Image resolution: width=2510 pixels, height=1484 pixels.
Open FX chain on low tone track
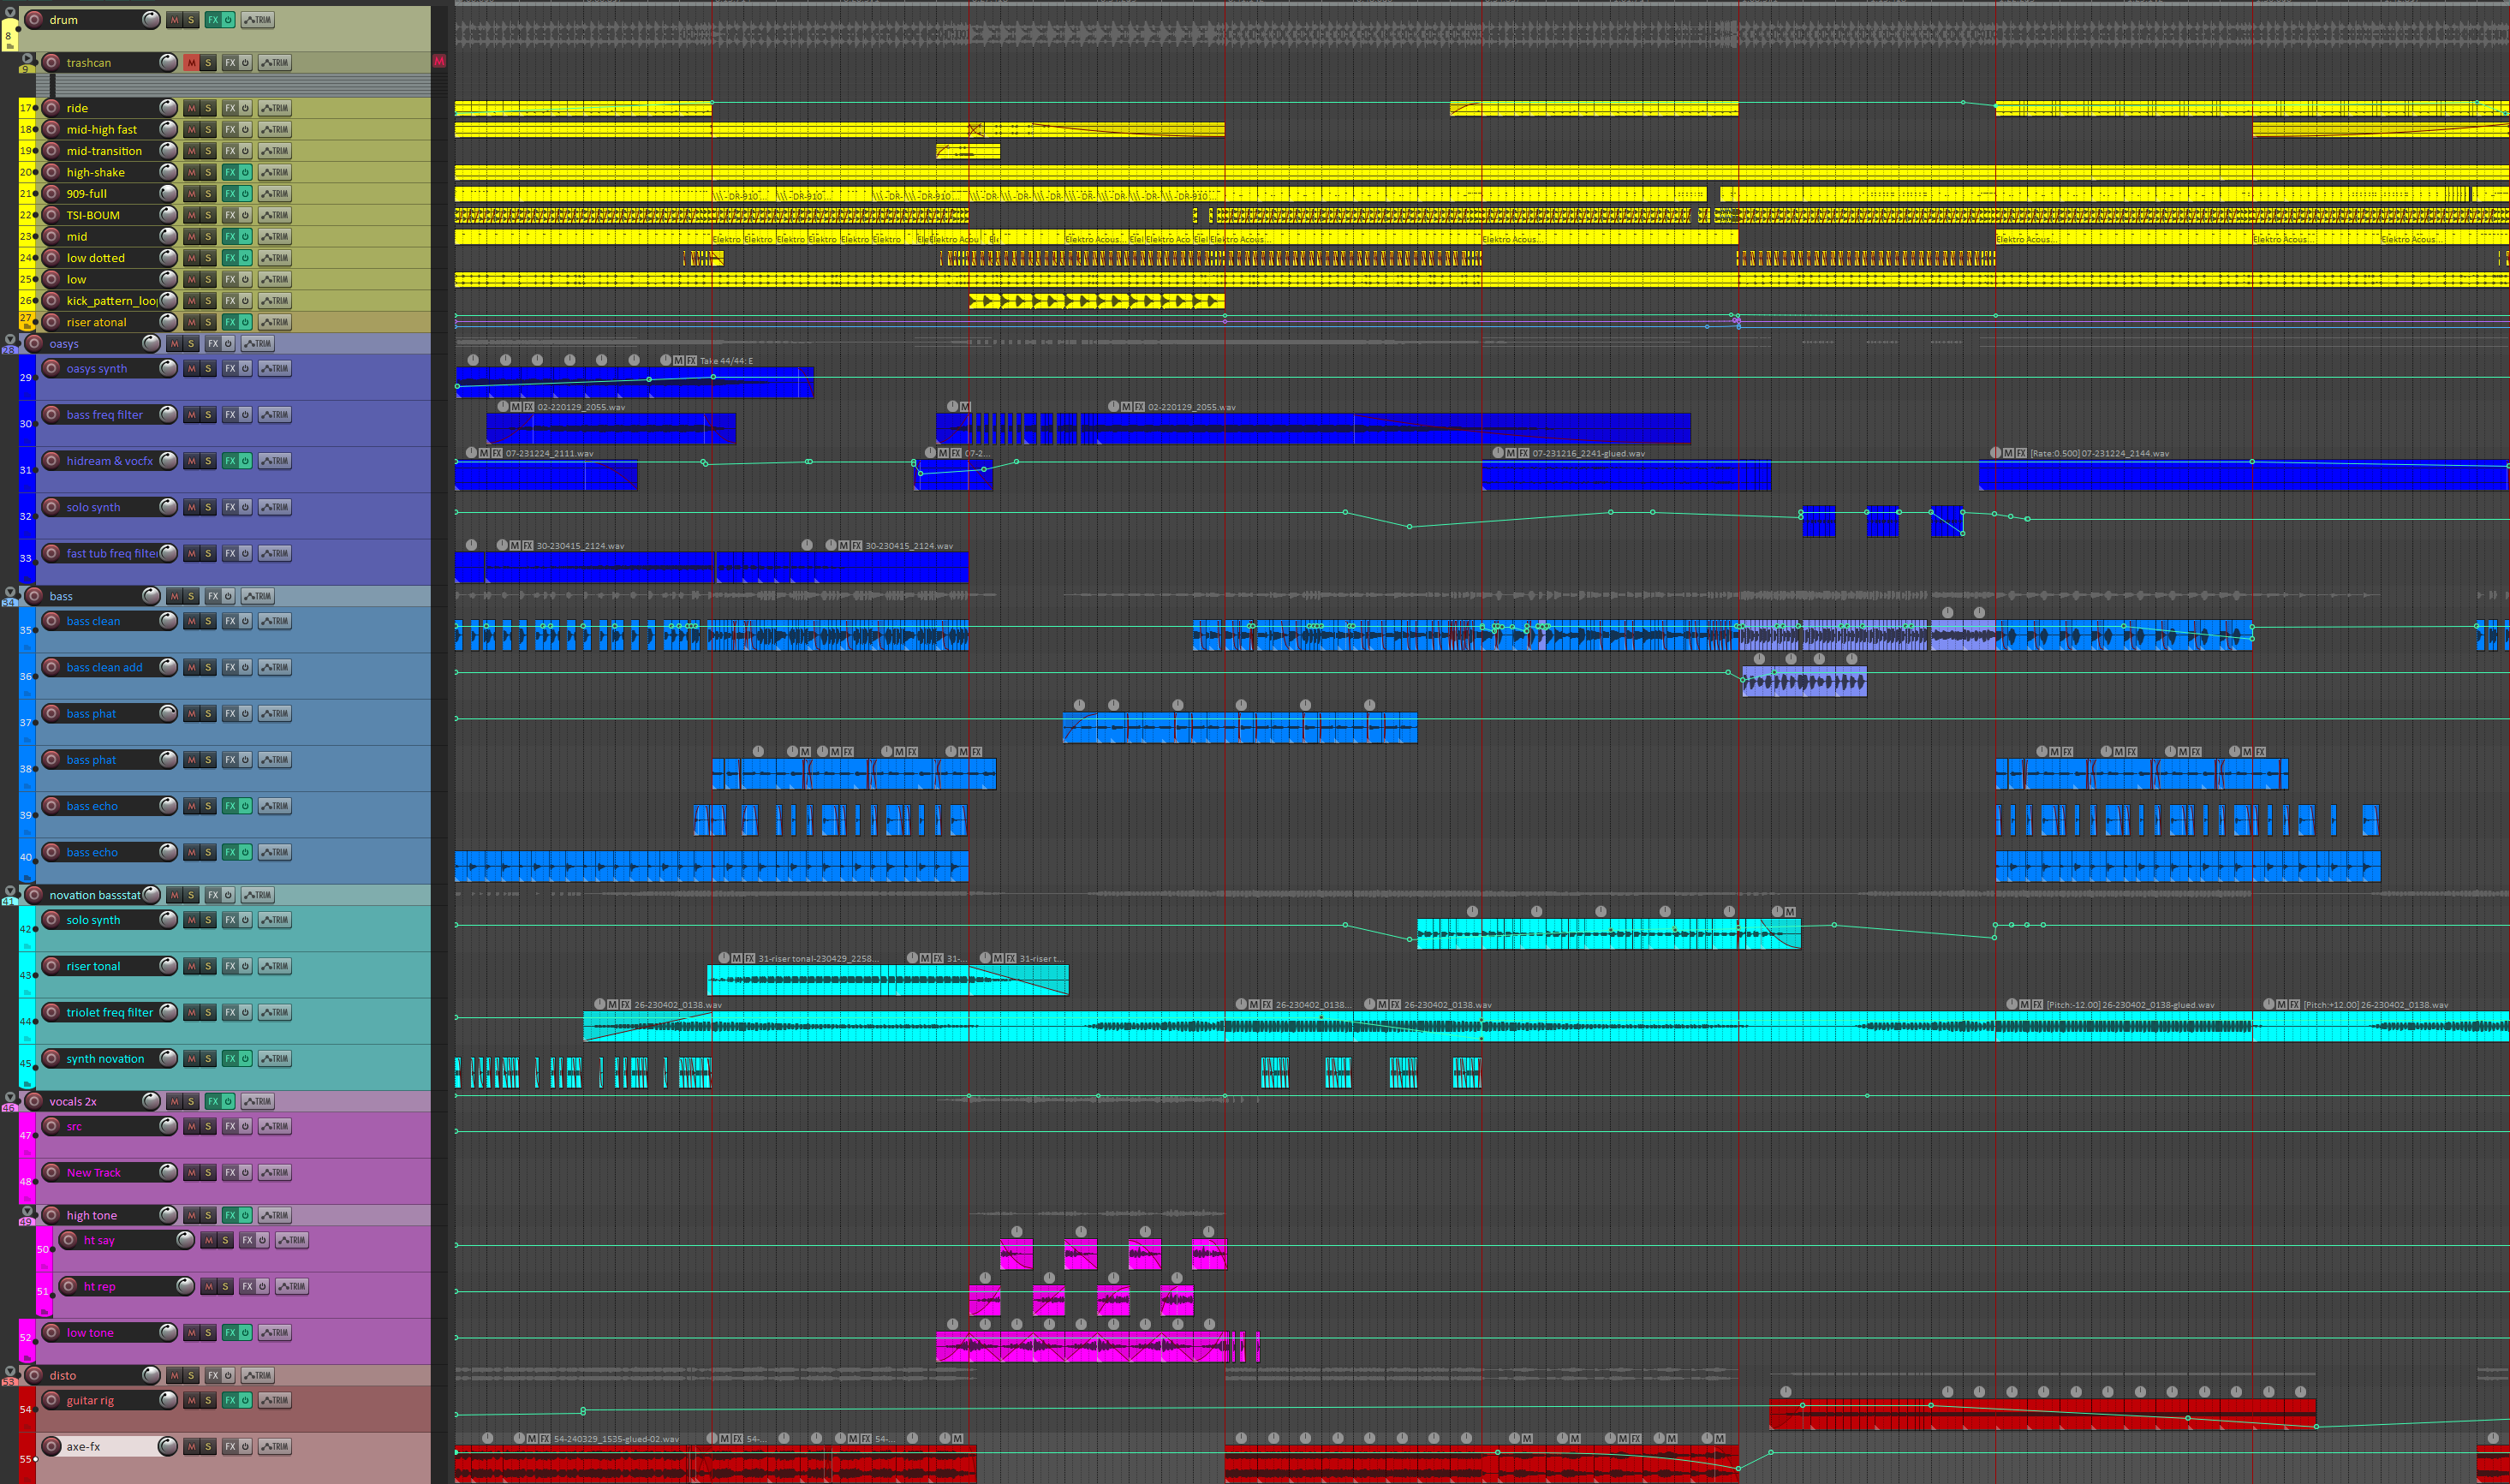pyautogui.click(x=229, y=1333)
